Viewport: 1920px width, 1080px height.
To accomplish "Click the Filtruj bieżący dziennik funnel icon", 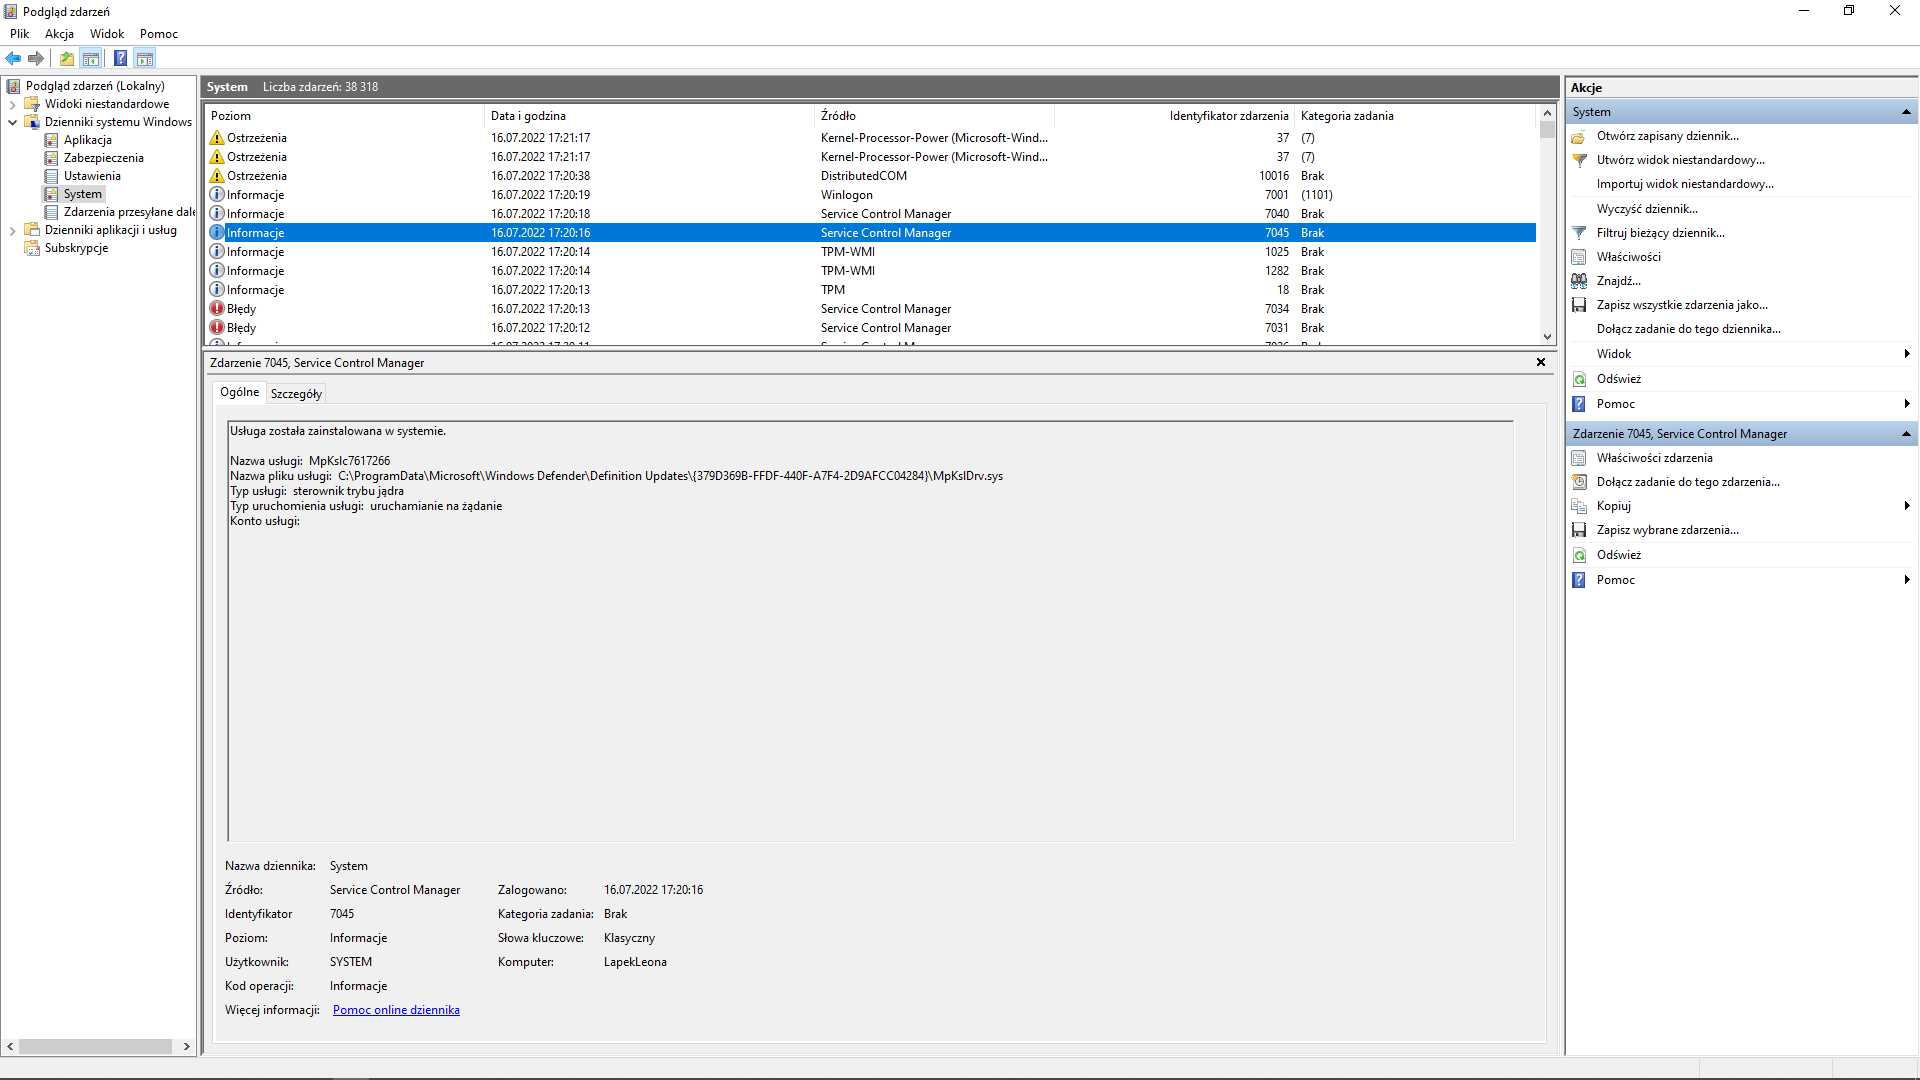I will [x=1579, y=233].
